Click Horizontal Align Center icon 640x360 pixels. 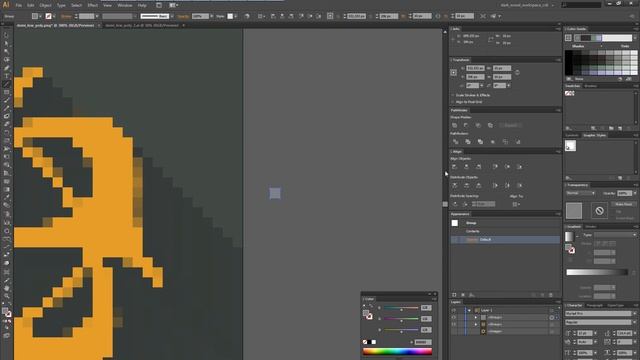pyautogui.click(x=466, y=167)
